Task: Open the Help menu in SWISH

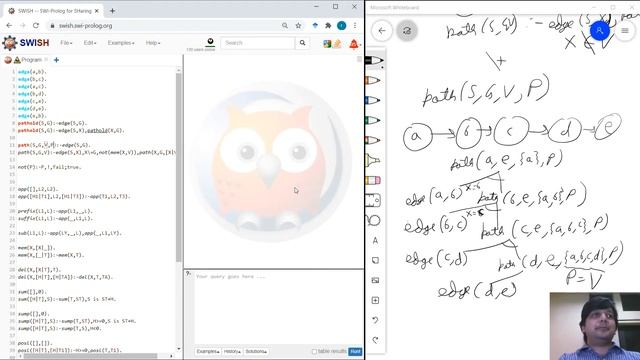Action: click(153, 43)
